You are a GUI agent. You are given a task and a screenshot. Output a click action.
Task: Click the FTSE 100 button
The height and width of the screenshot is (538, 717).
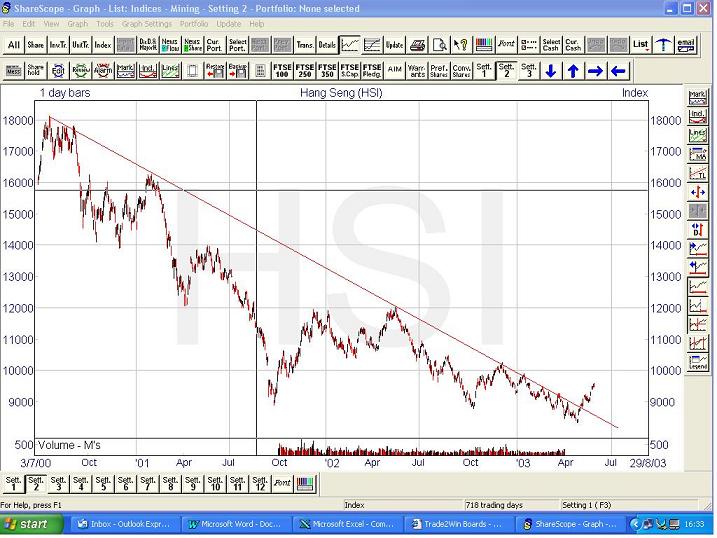282,71
